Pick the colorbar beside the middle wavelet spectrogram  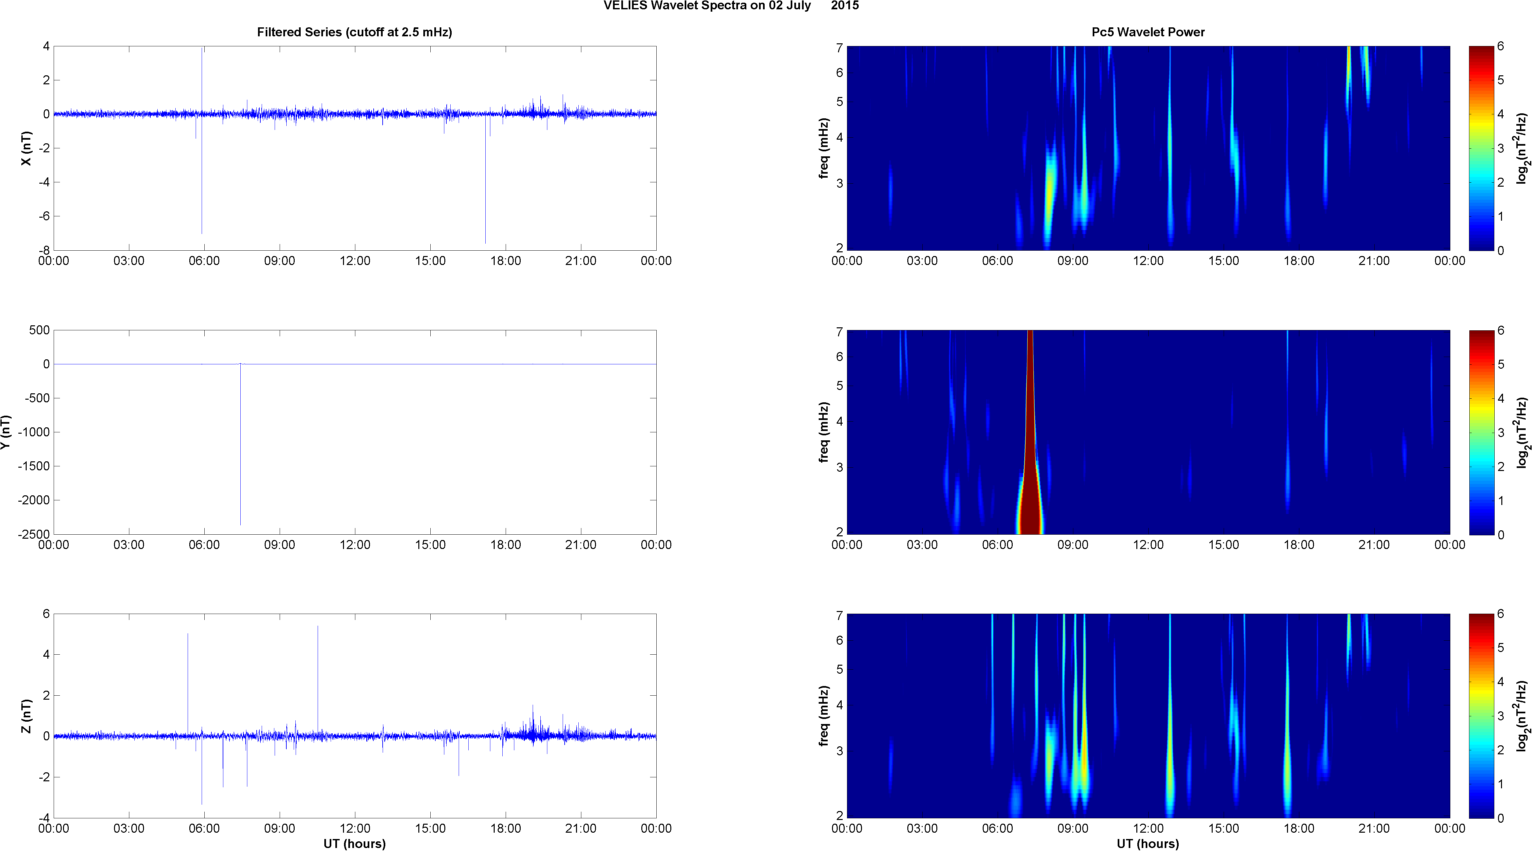pos(1482,432)
